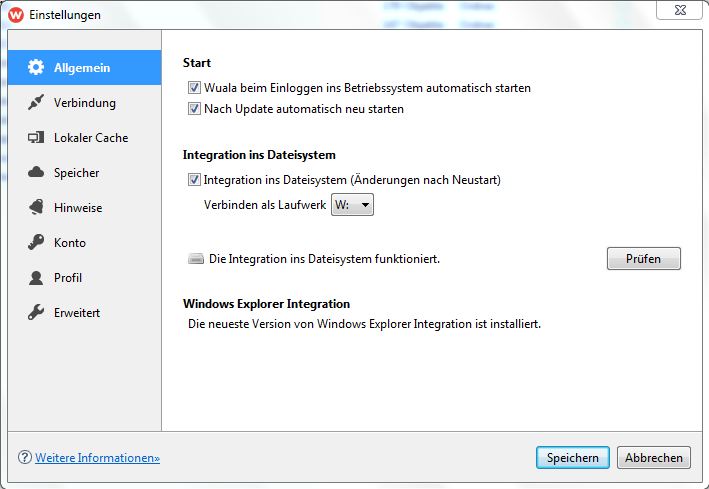Open the drive letter W: dropdown
709x489 pixels.
coord(352,205)
